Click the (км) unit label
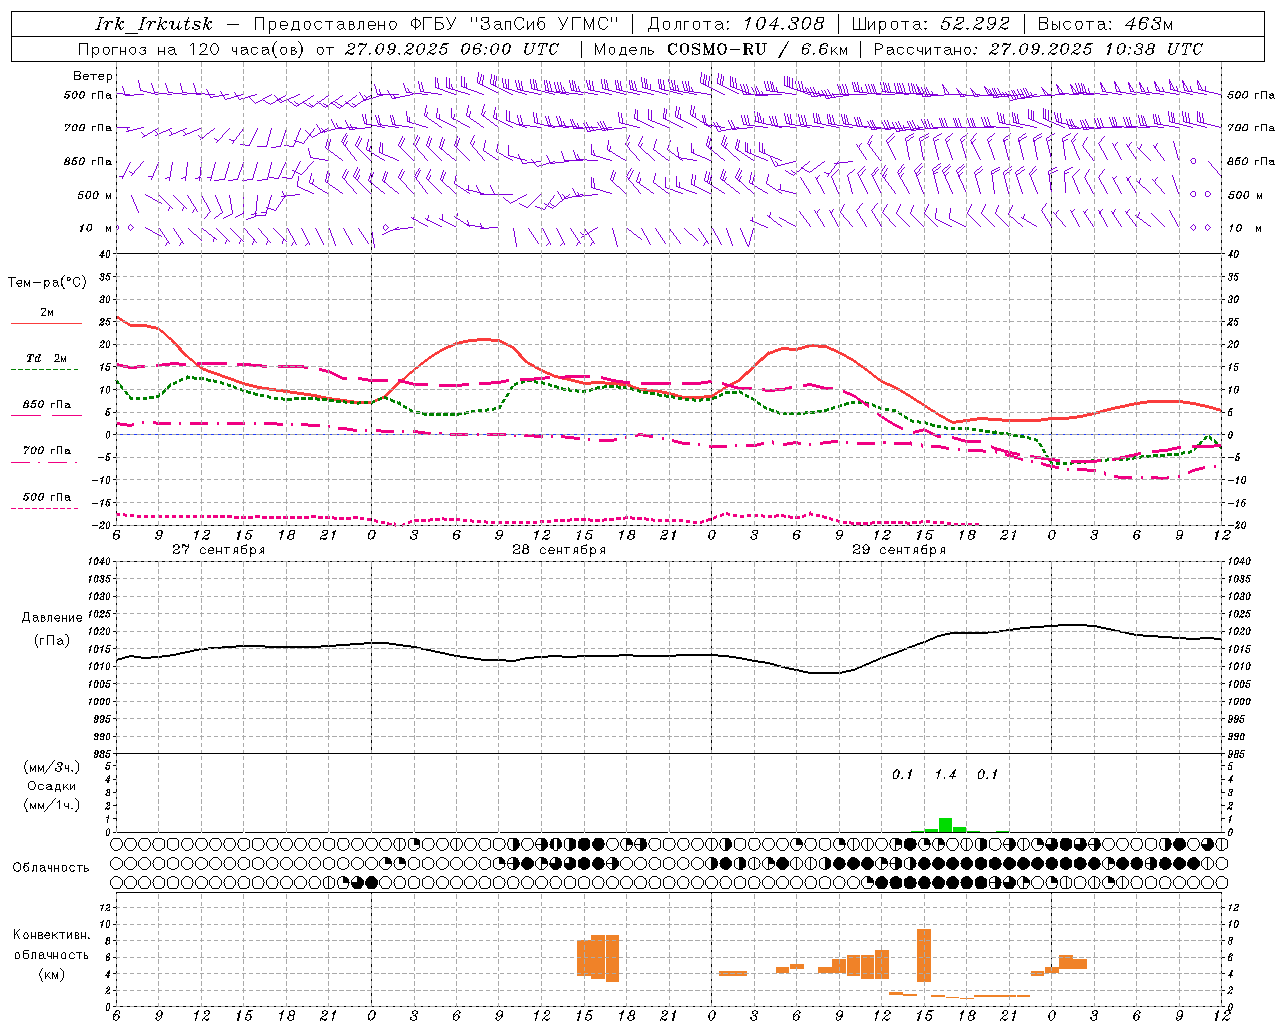Image resolution: width=1280 pixels, height=1024 pixels. click(51, 974)
